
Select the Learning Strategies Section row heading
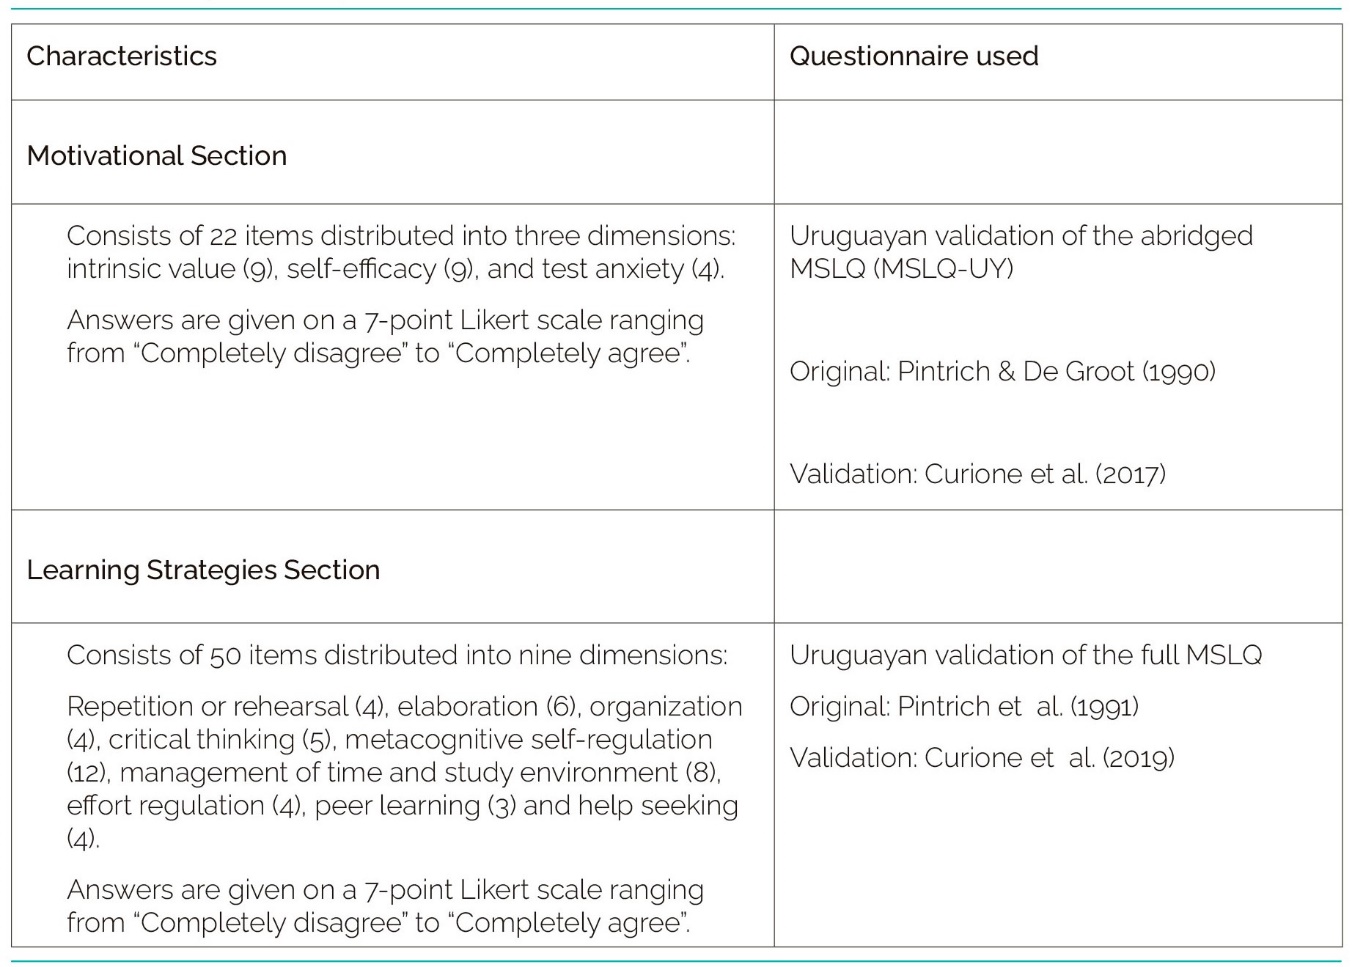(x=203, y=570)
